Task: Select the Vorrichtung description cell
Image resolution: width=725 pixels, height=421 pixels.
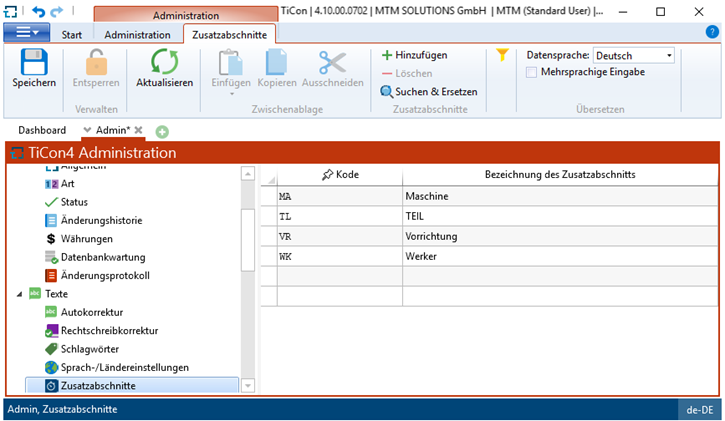Action: 560,237
